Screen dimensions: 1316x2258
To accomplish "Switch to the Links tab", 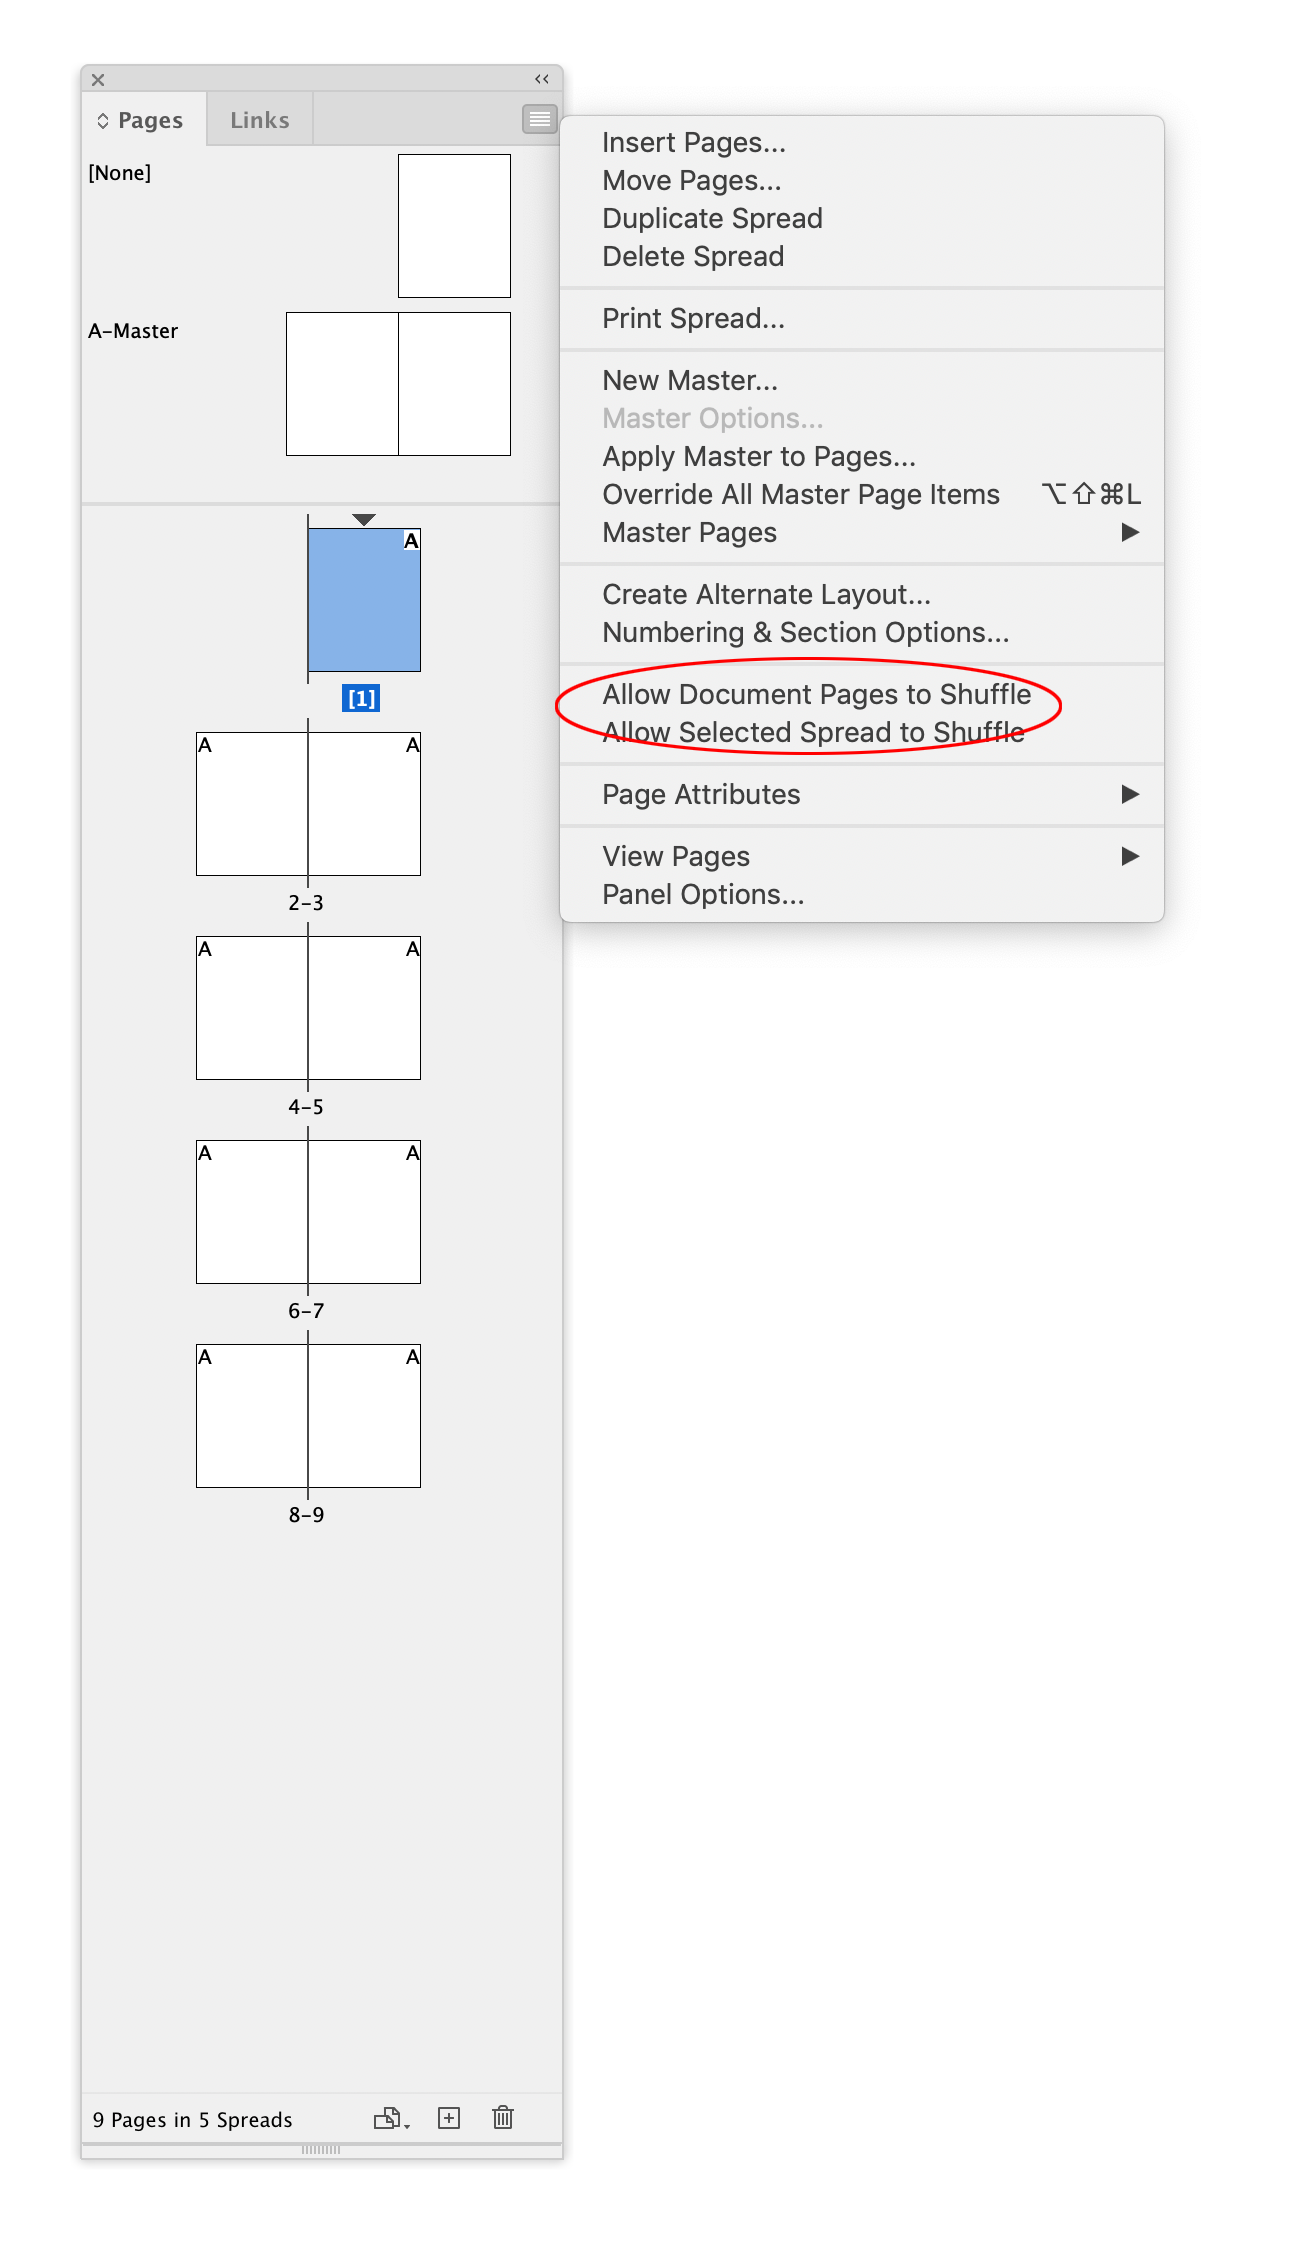I will (259, 118).
